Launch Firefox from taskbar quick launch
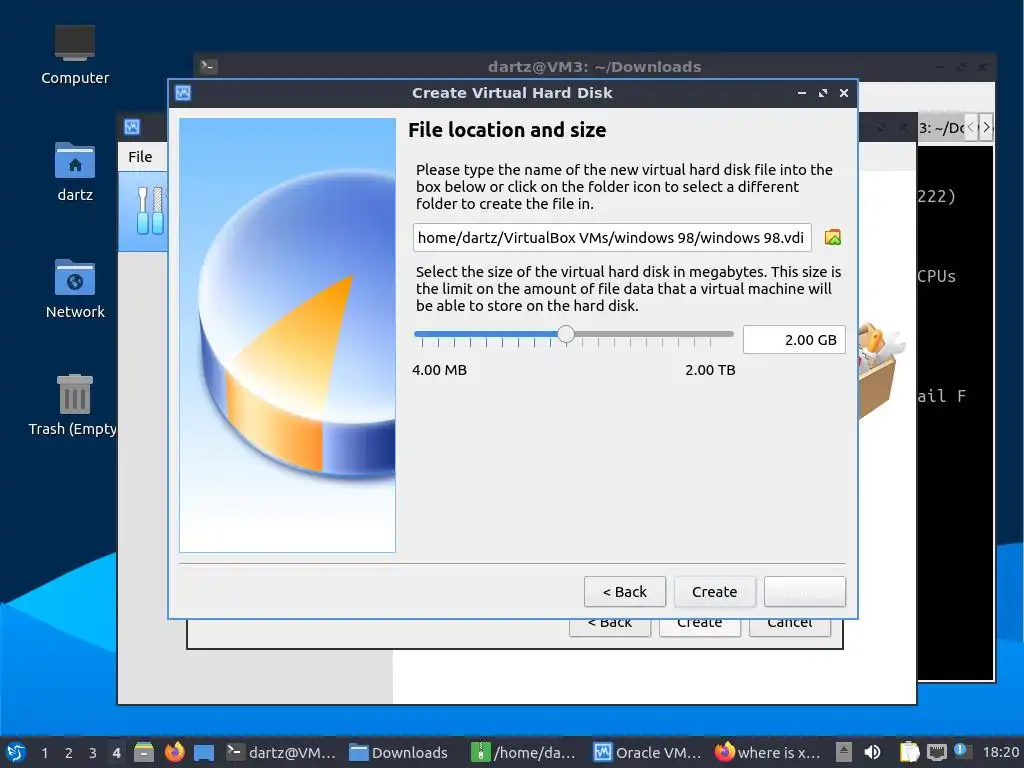The height and width of the screenshot is (768, 1024). [174, 752]
